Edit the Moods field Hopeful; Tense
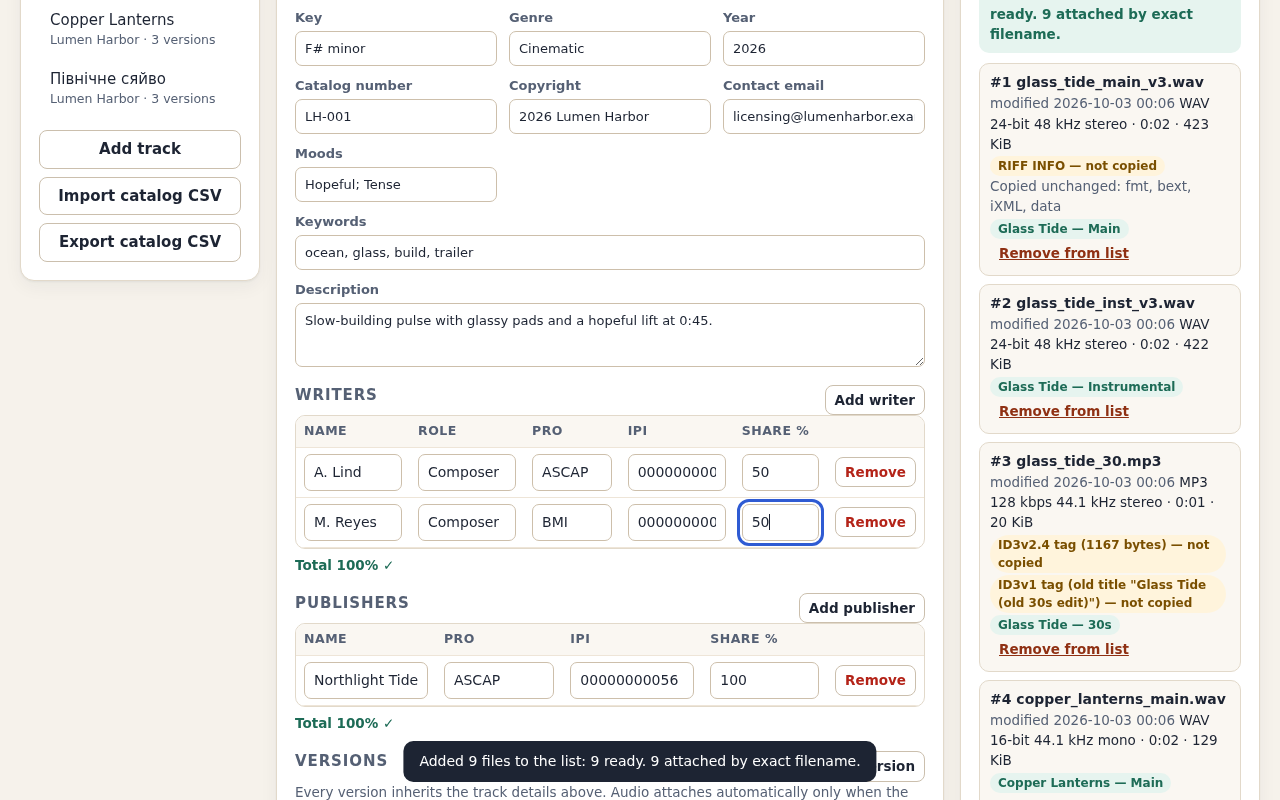Image resolution: width=1280 pixels, height=800 pixels. [x=396, y=184]
